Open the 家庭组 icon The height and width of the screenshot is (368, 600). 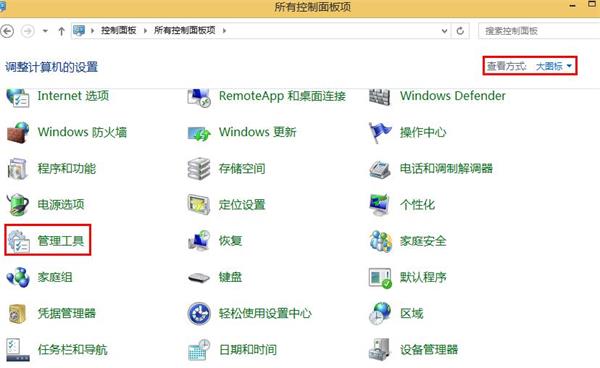18,277
